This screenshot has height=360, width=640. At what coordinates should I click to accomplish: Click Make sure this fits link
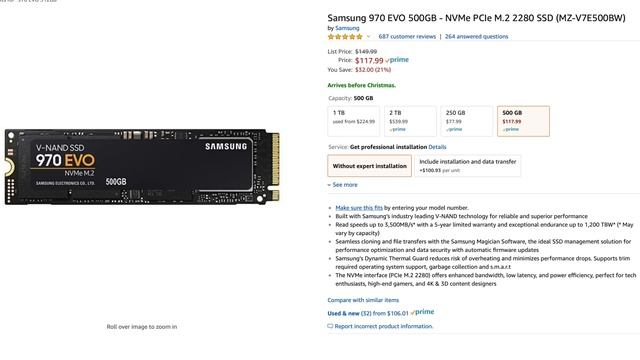(x=359, y=208)
